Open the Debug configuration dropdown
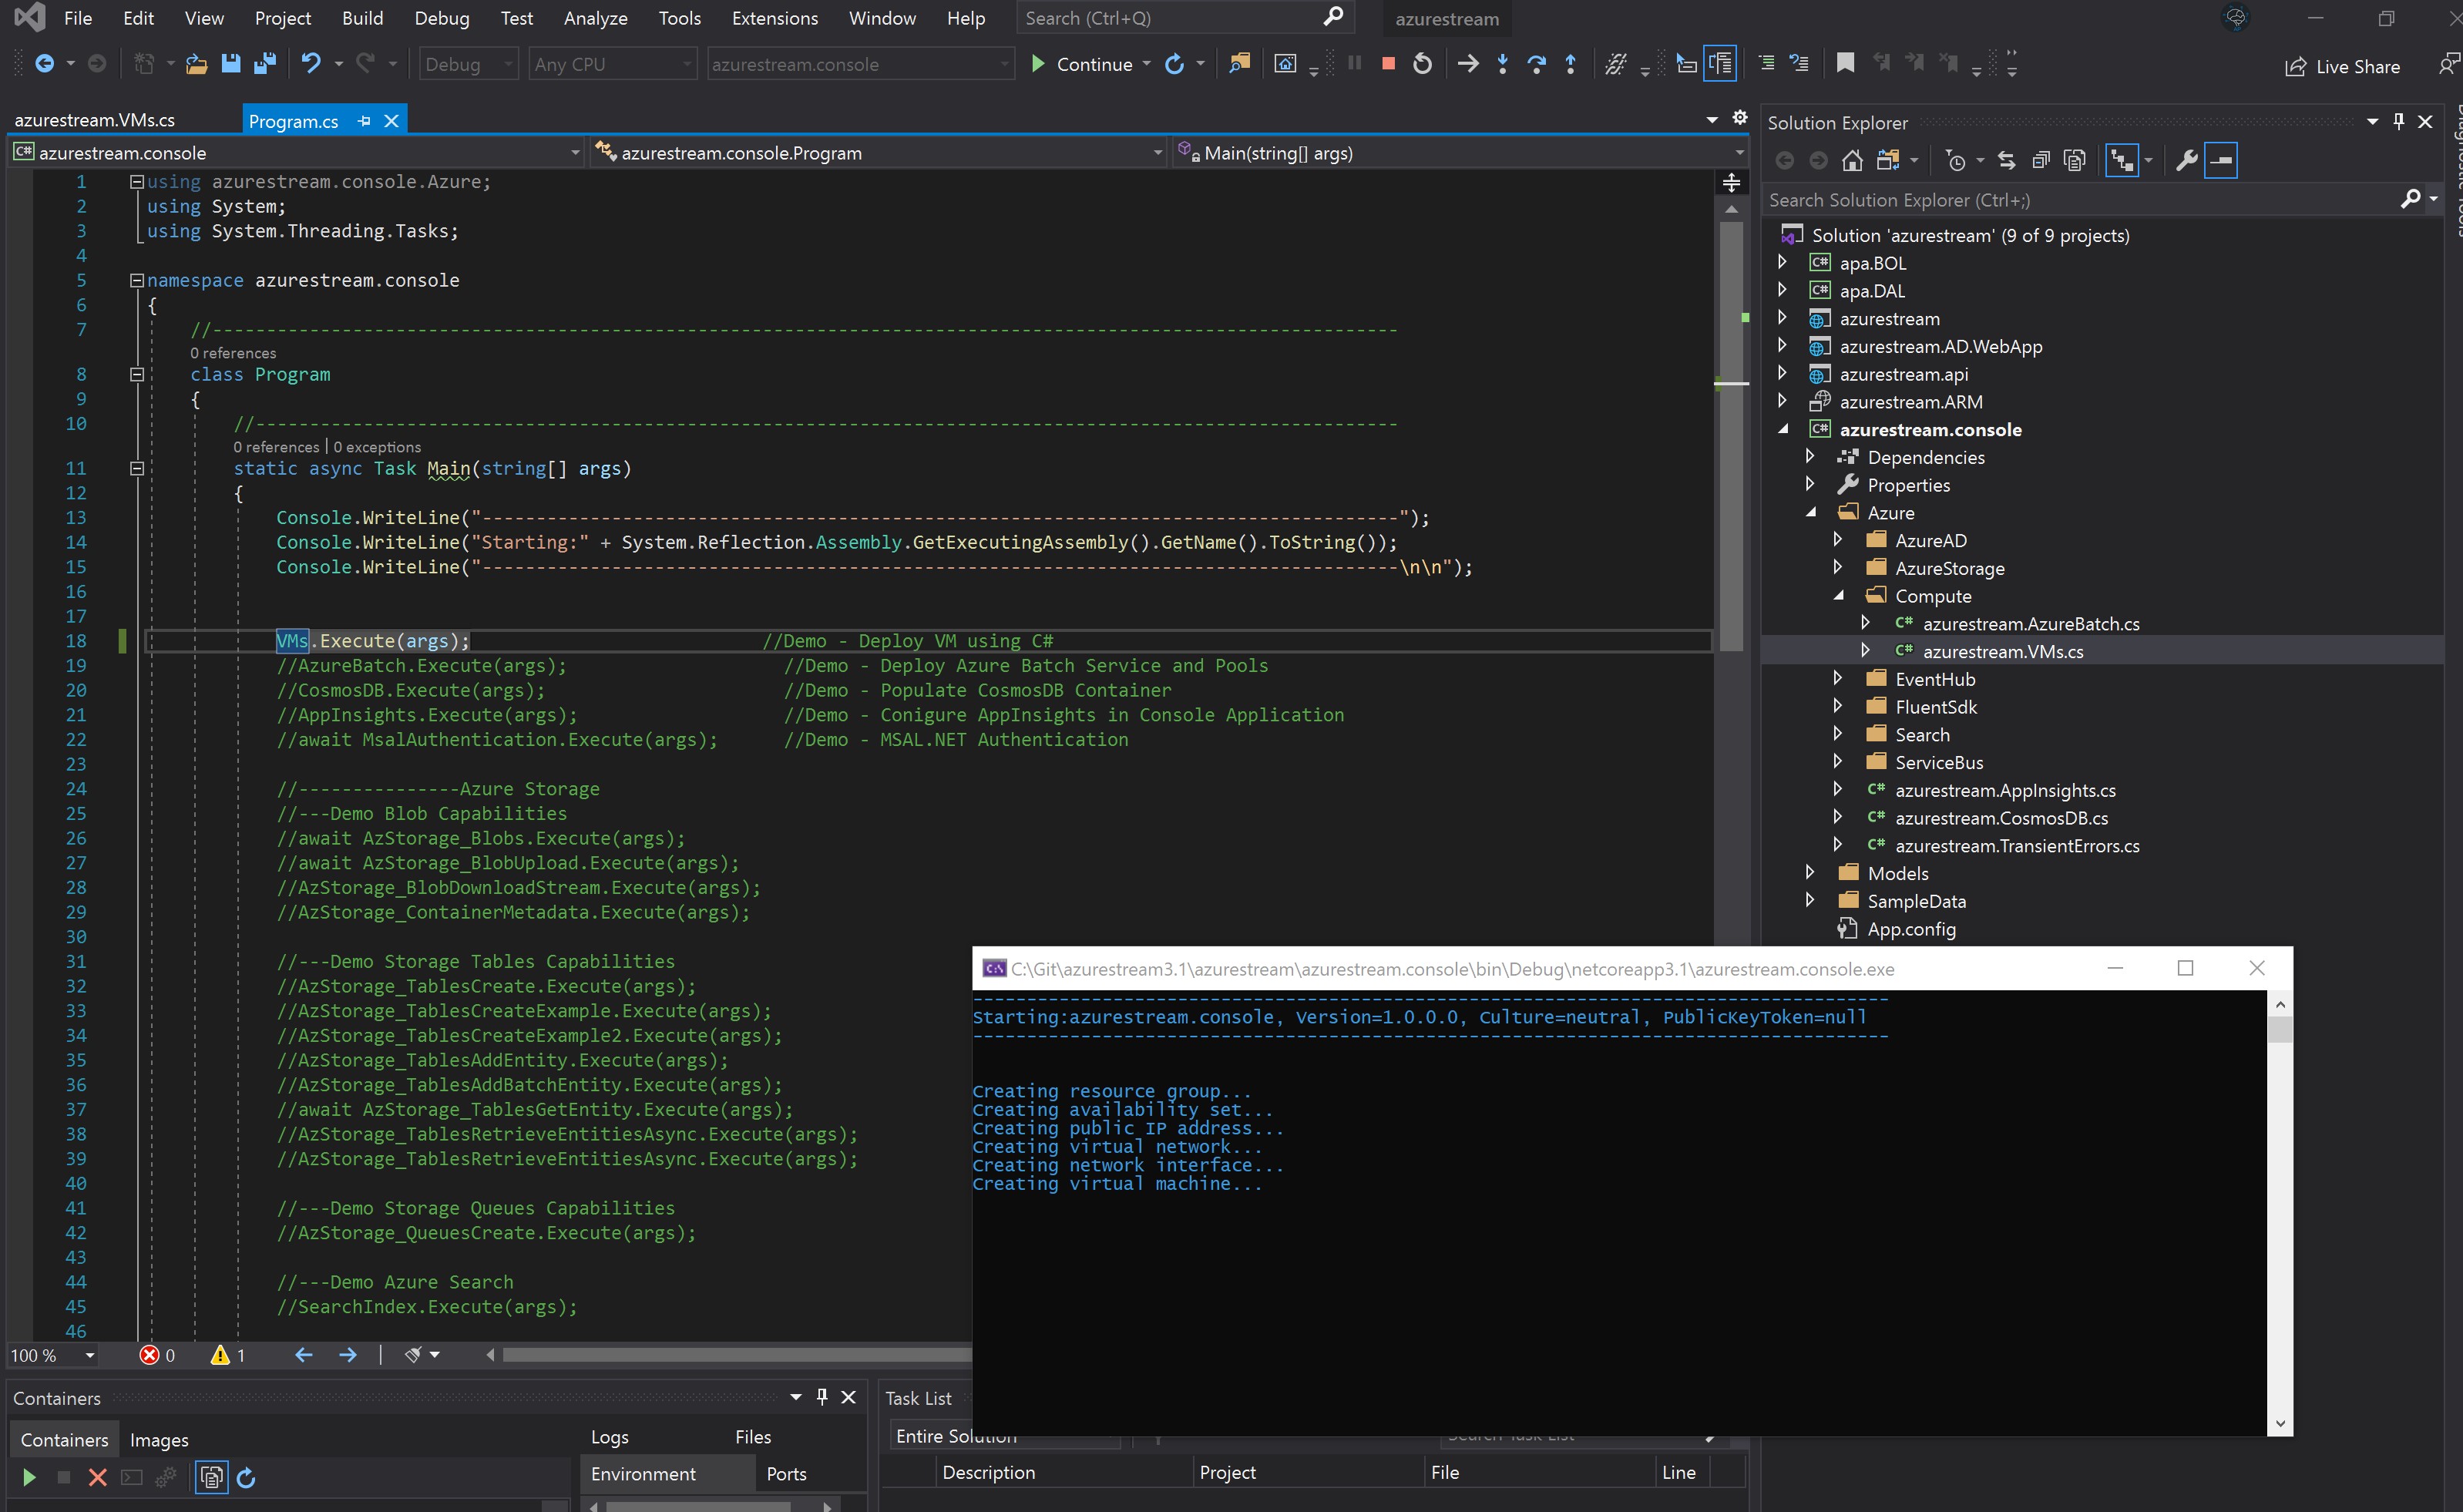The height and width of the screenshot is (1512, 2463). click(468, 64)
